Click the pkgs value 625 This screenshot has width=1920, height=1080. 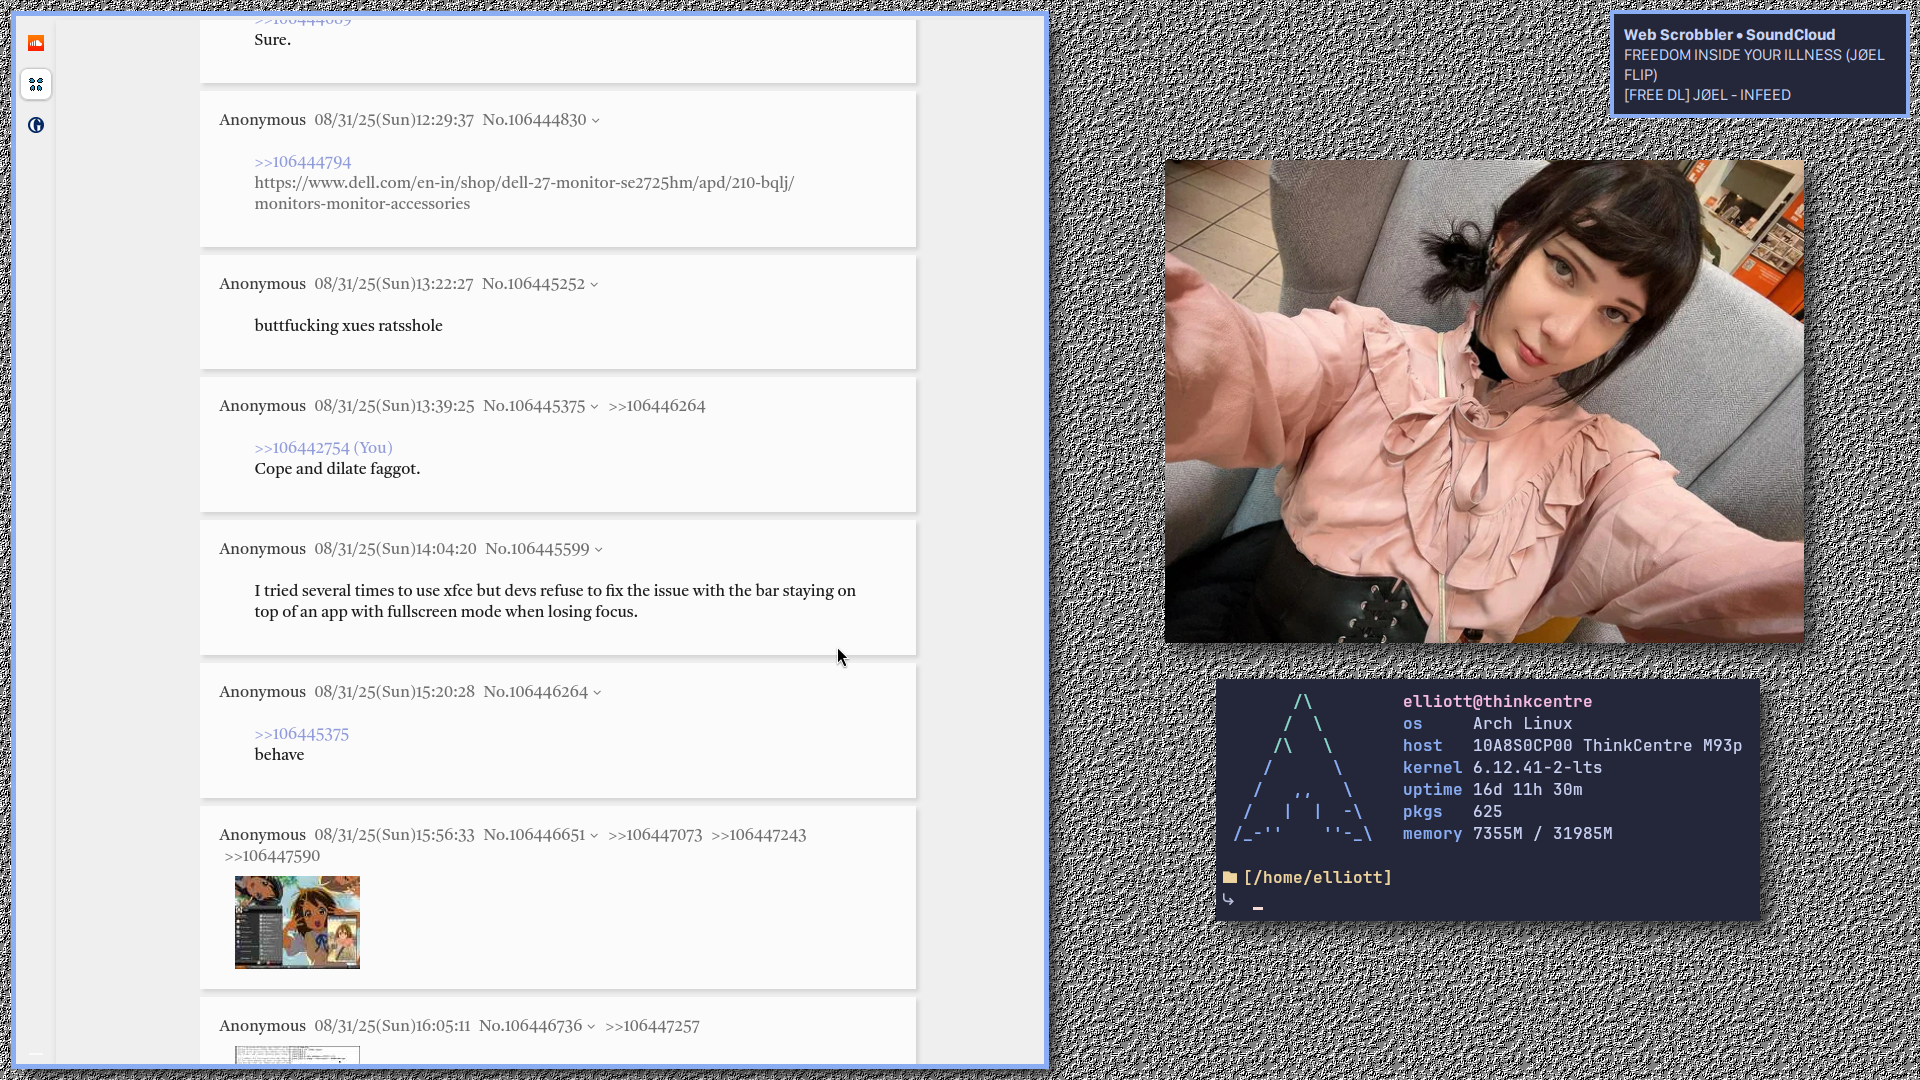click(x=1487, y=812)
